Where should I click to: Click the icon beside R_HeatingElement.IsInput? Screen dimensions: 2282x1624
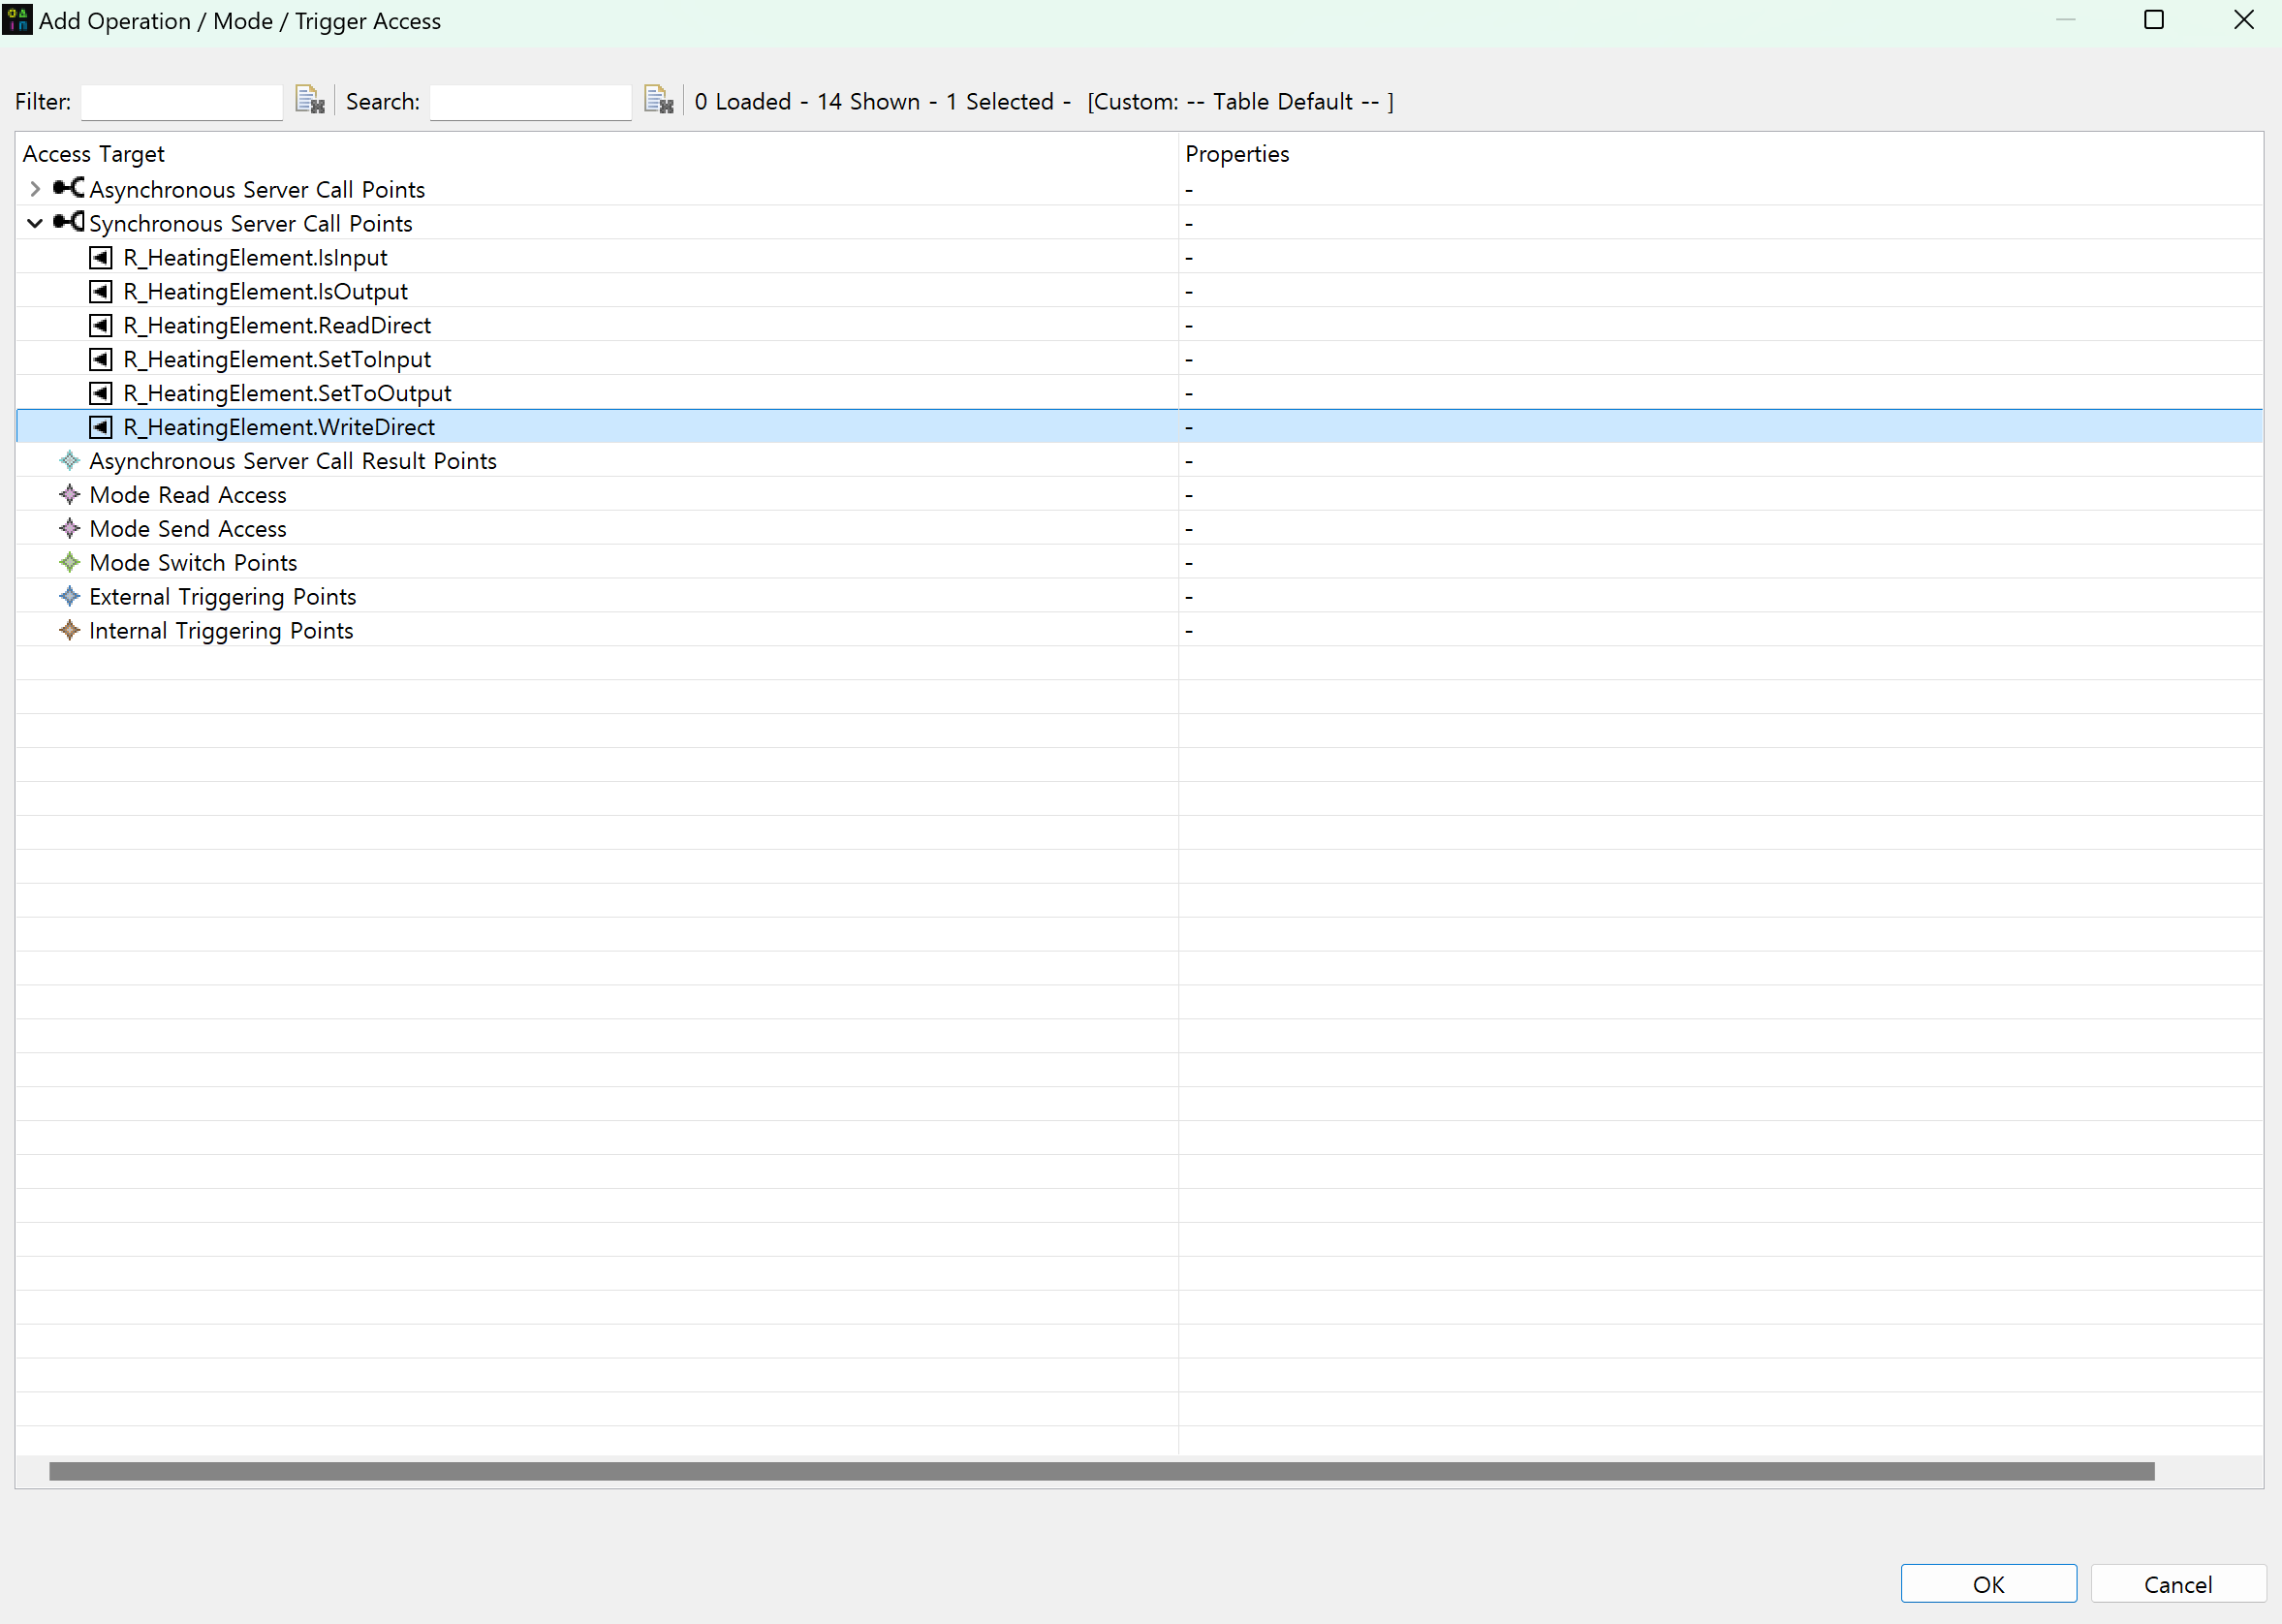(x=101, y=257)
